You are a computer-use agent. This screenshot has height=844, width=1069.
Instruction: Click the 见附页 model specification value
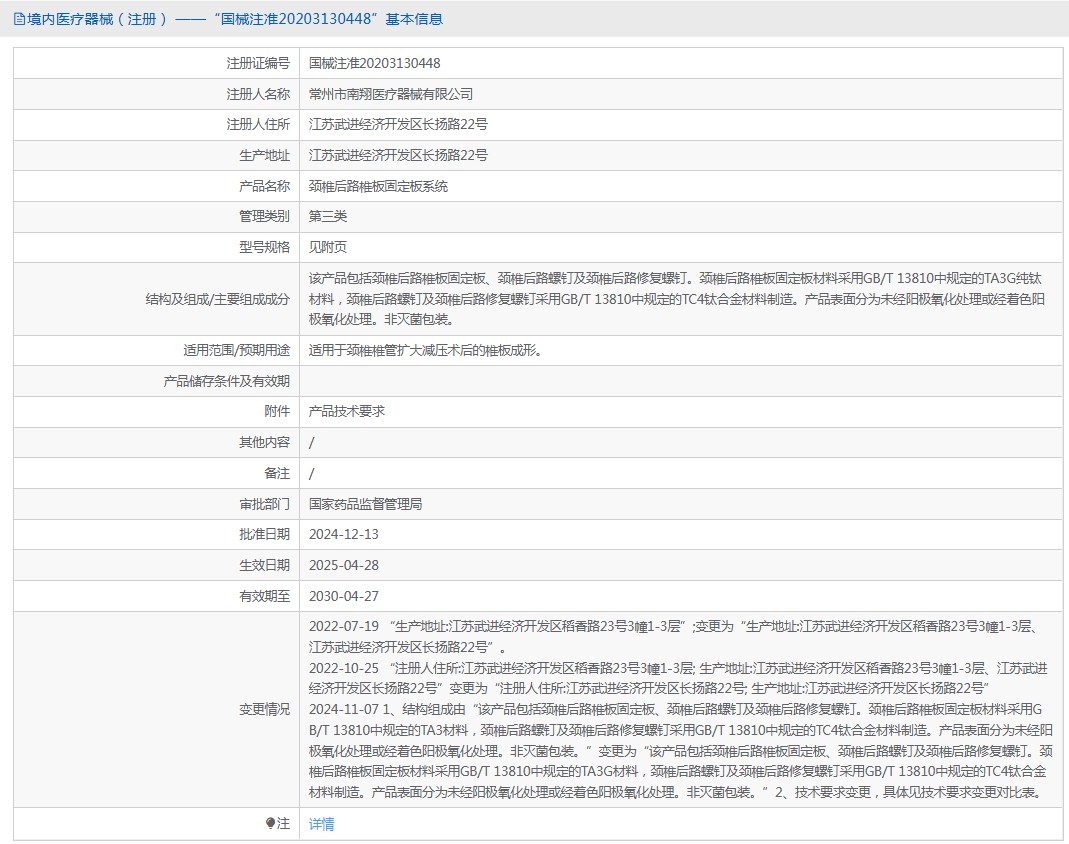tap(328, 247)
